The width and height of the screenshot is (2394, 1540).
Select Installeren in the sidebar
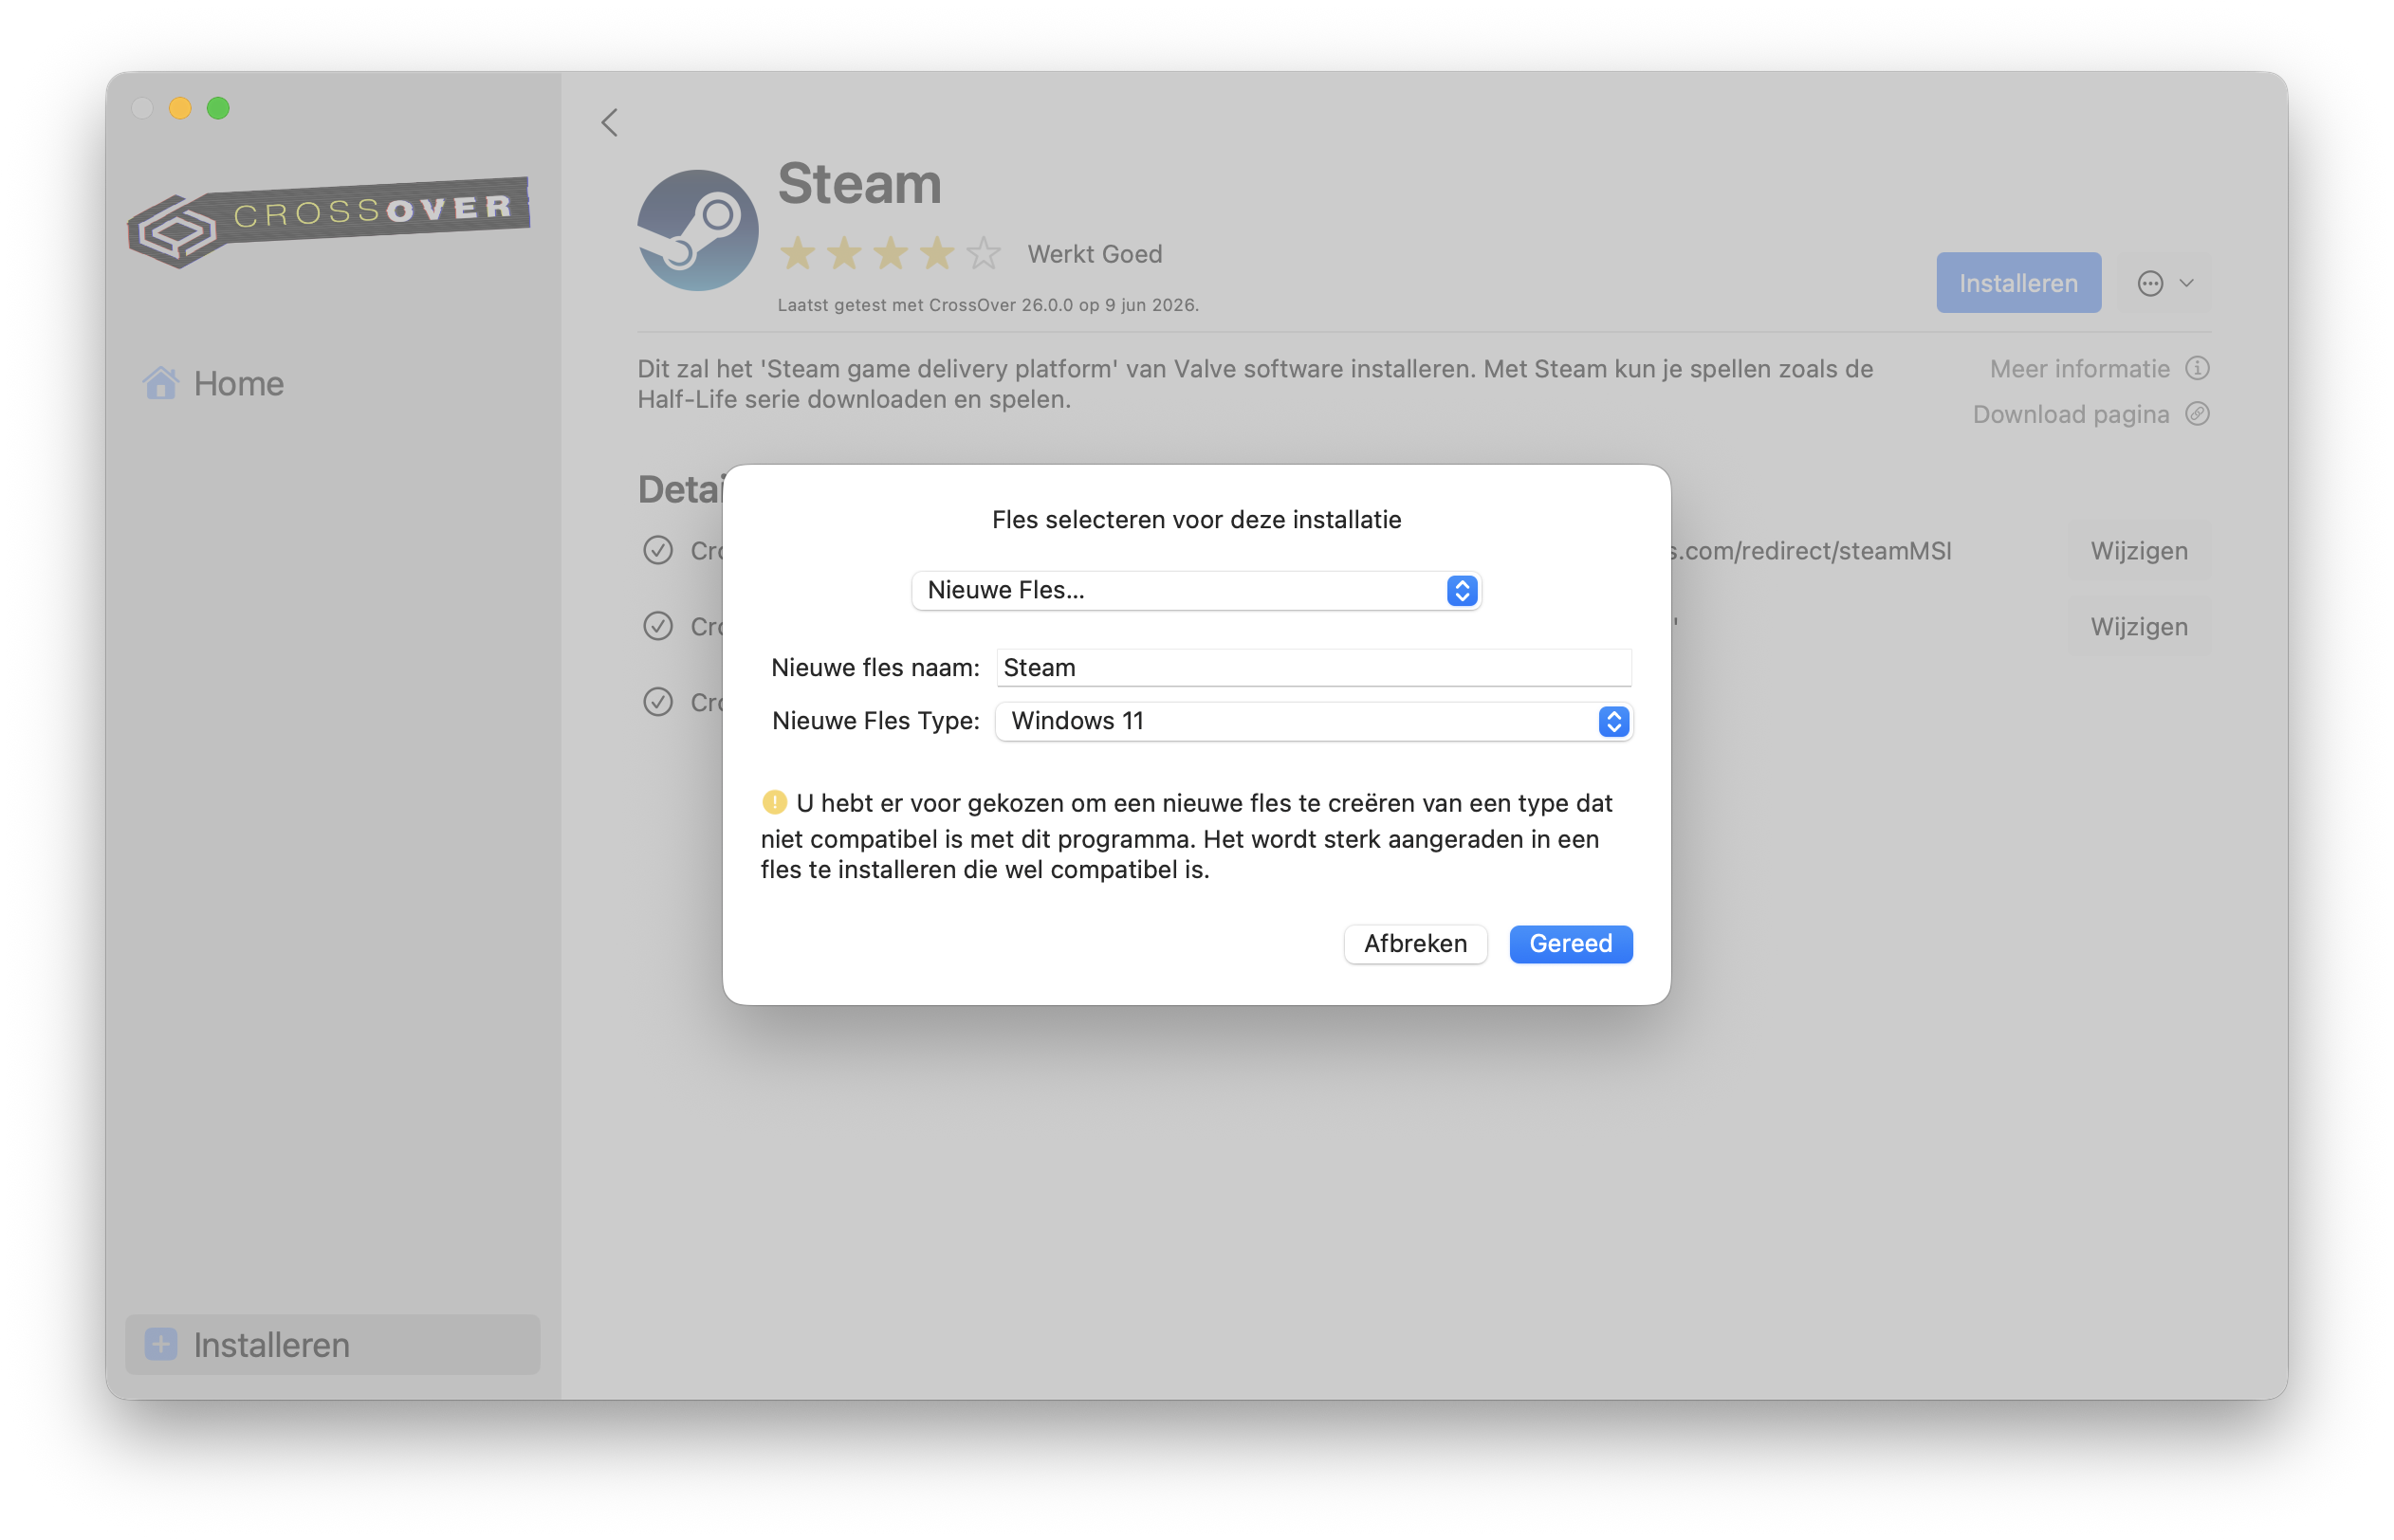(x=332, y=1344)
